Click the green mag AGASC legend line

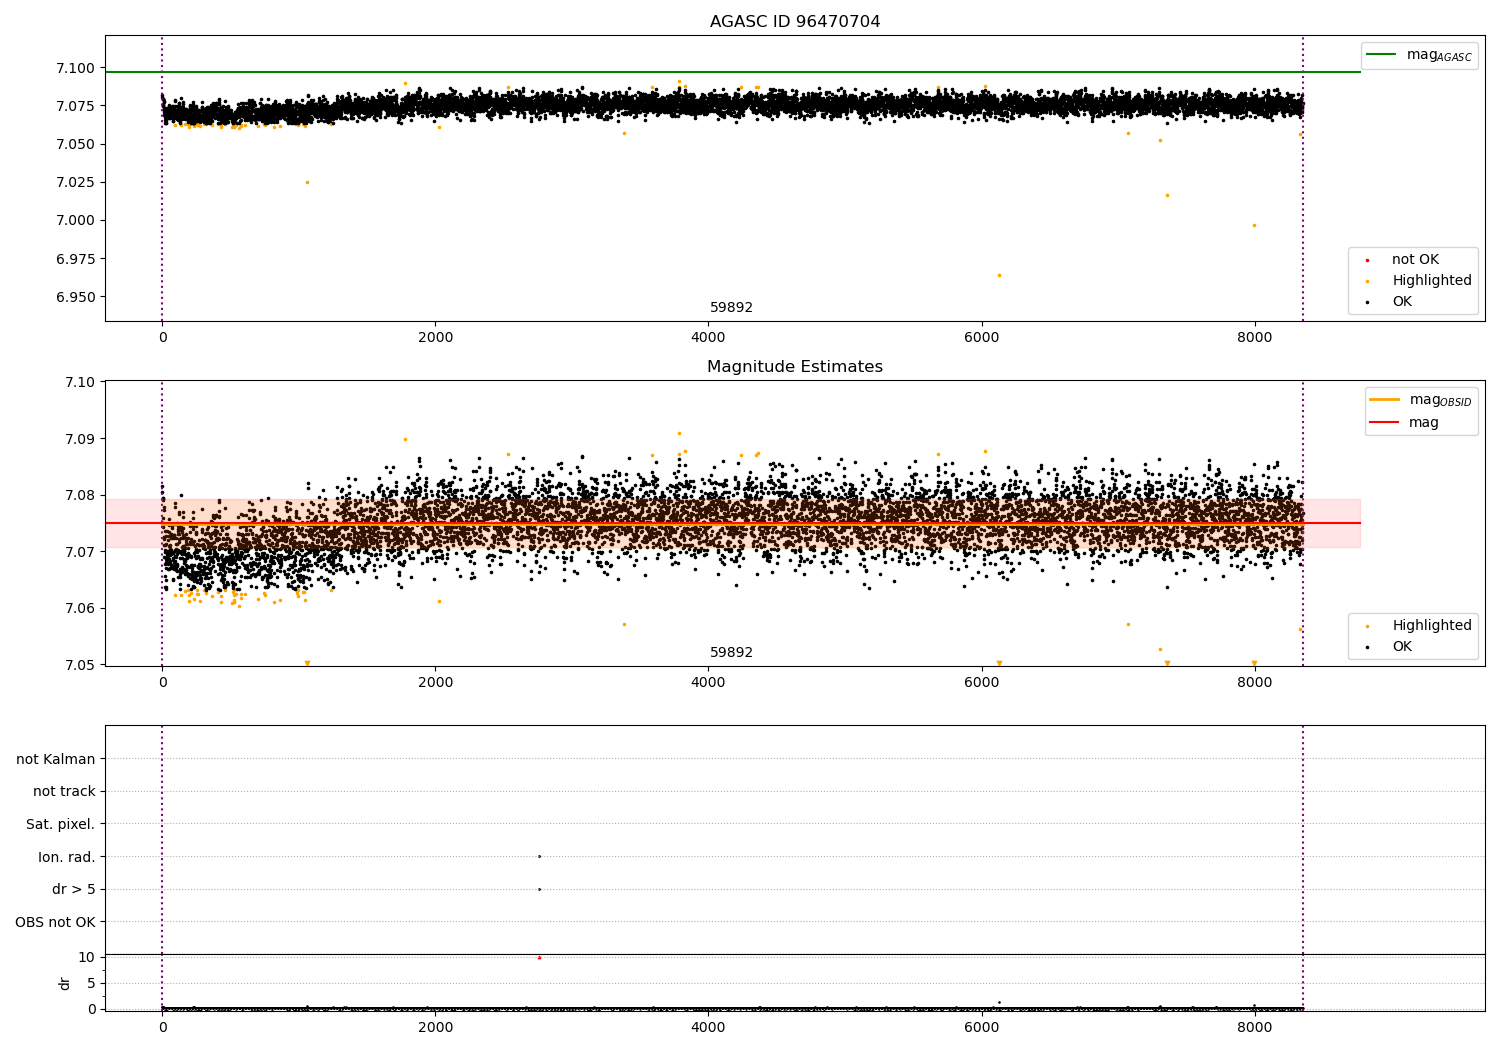(x=1381, y=55)
